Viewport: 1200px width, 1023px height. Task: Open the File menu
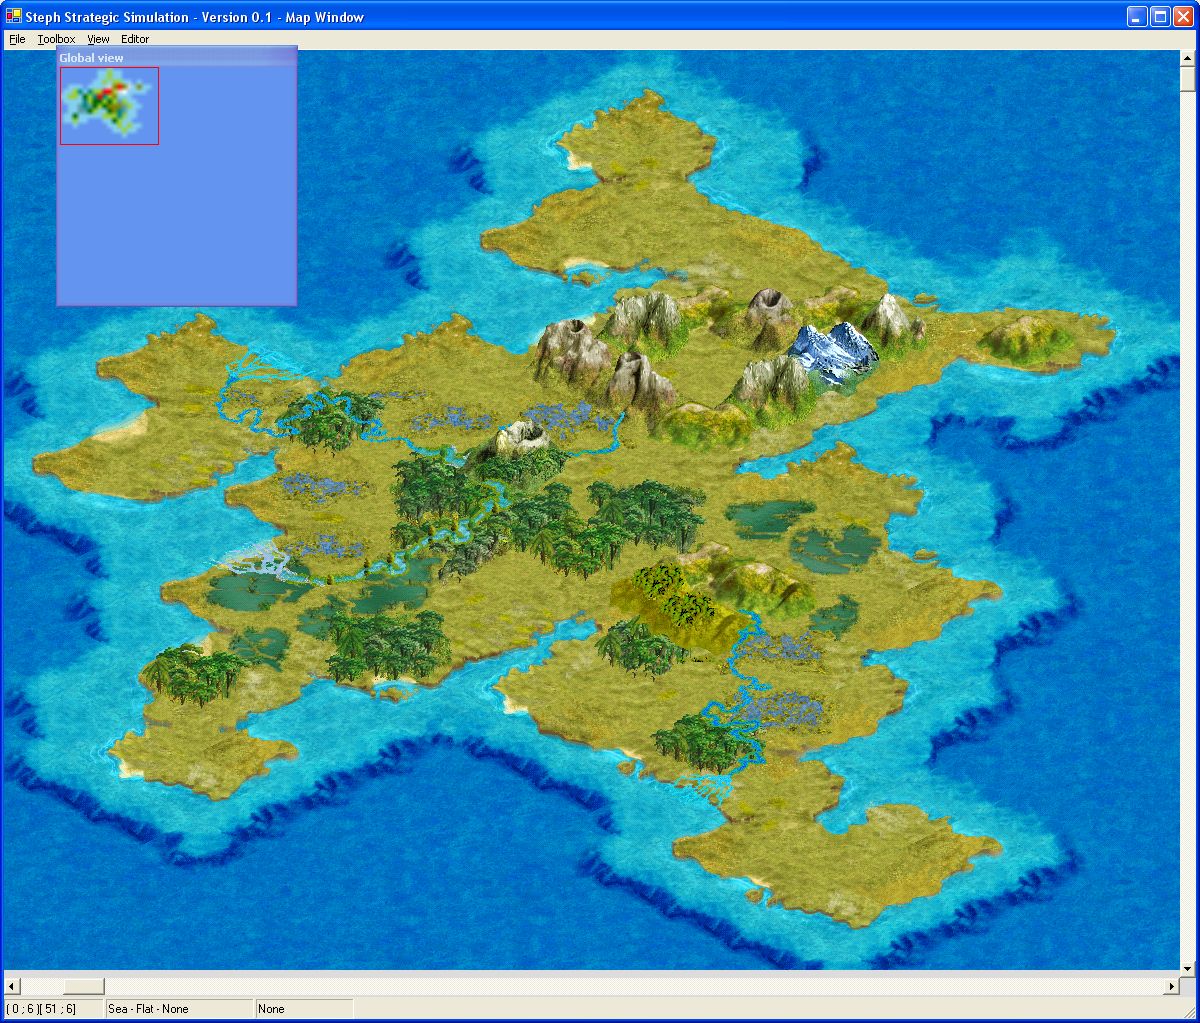click(17, 39)
